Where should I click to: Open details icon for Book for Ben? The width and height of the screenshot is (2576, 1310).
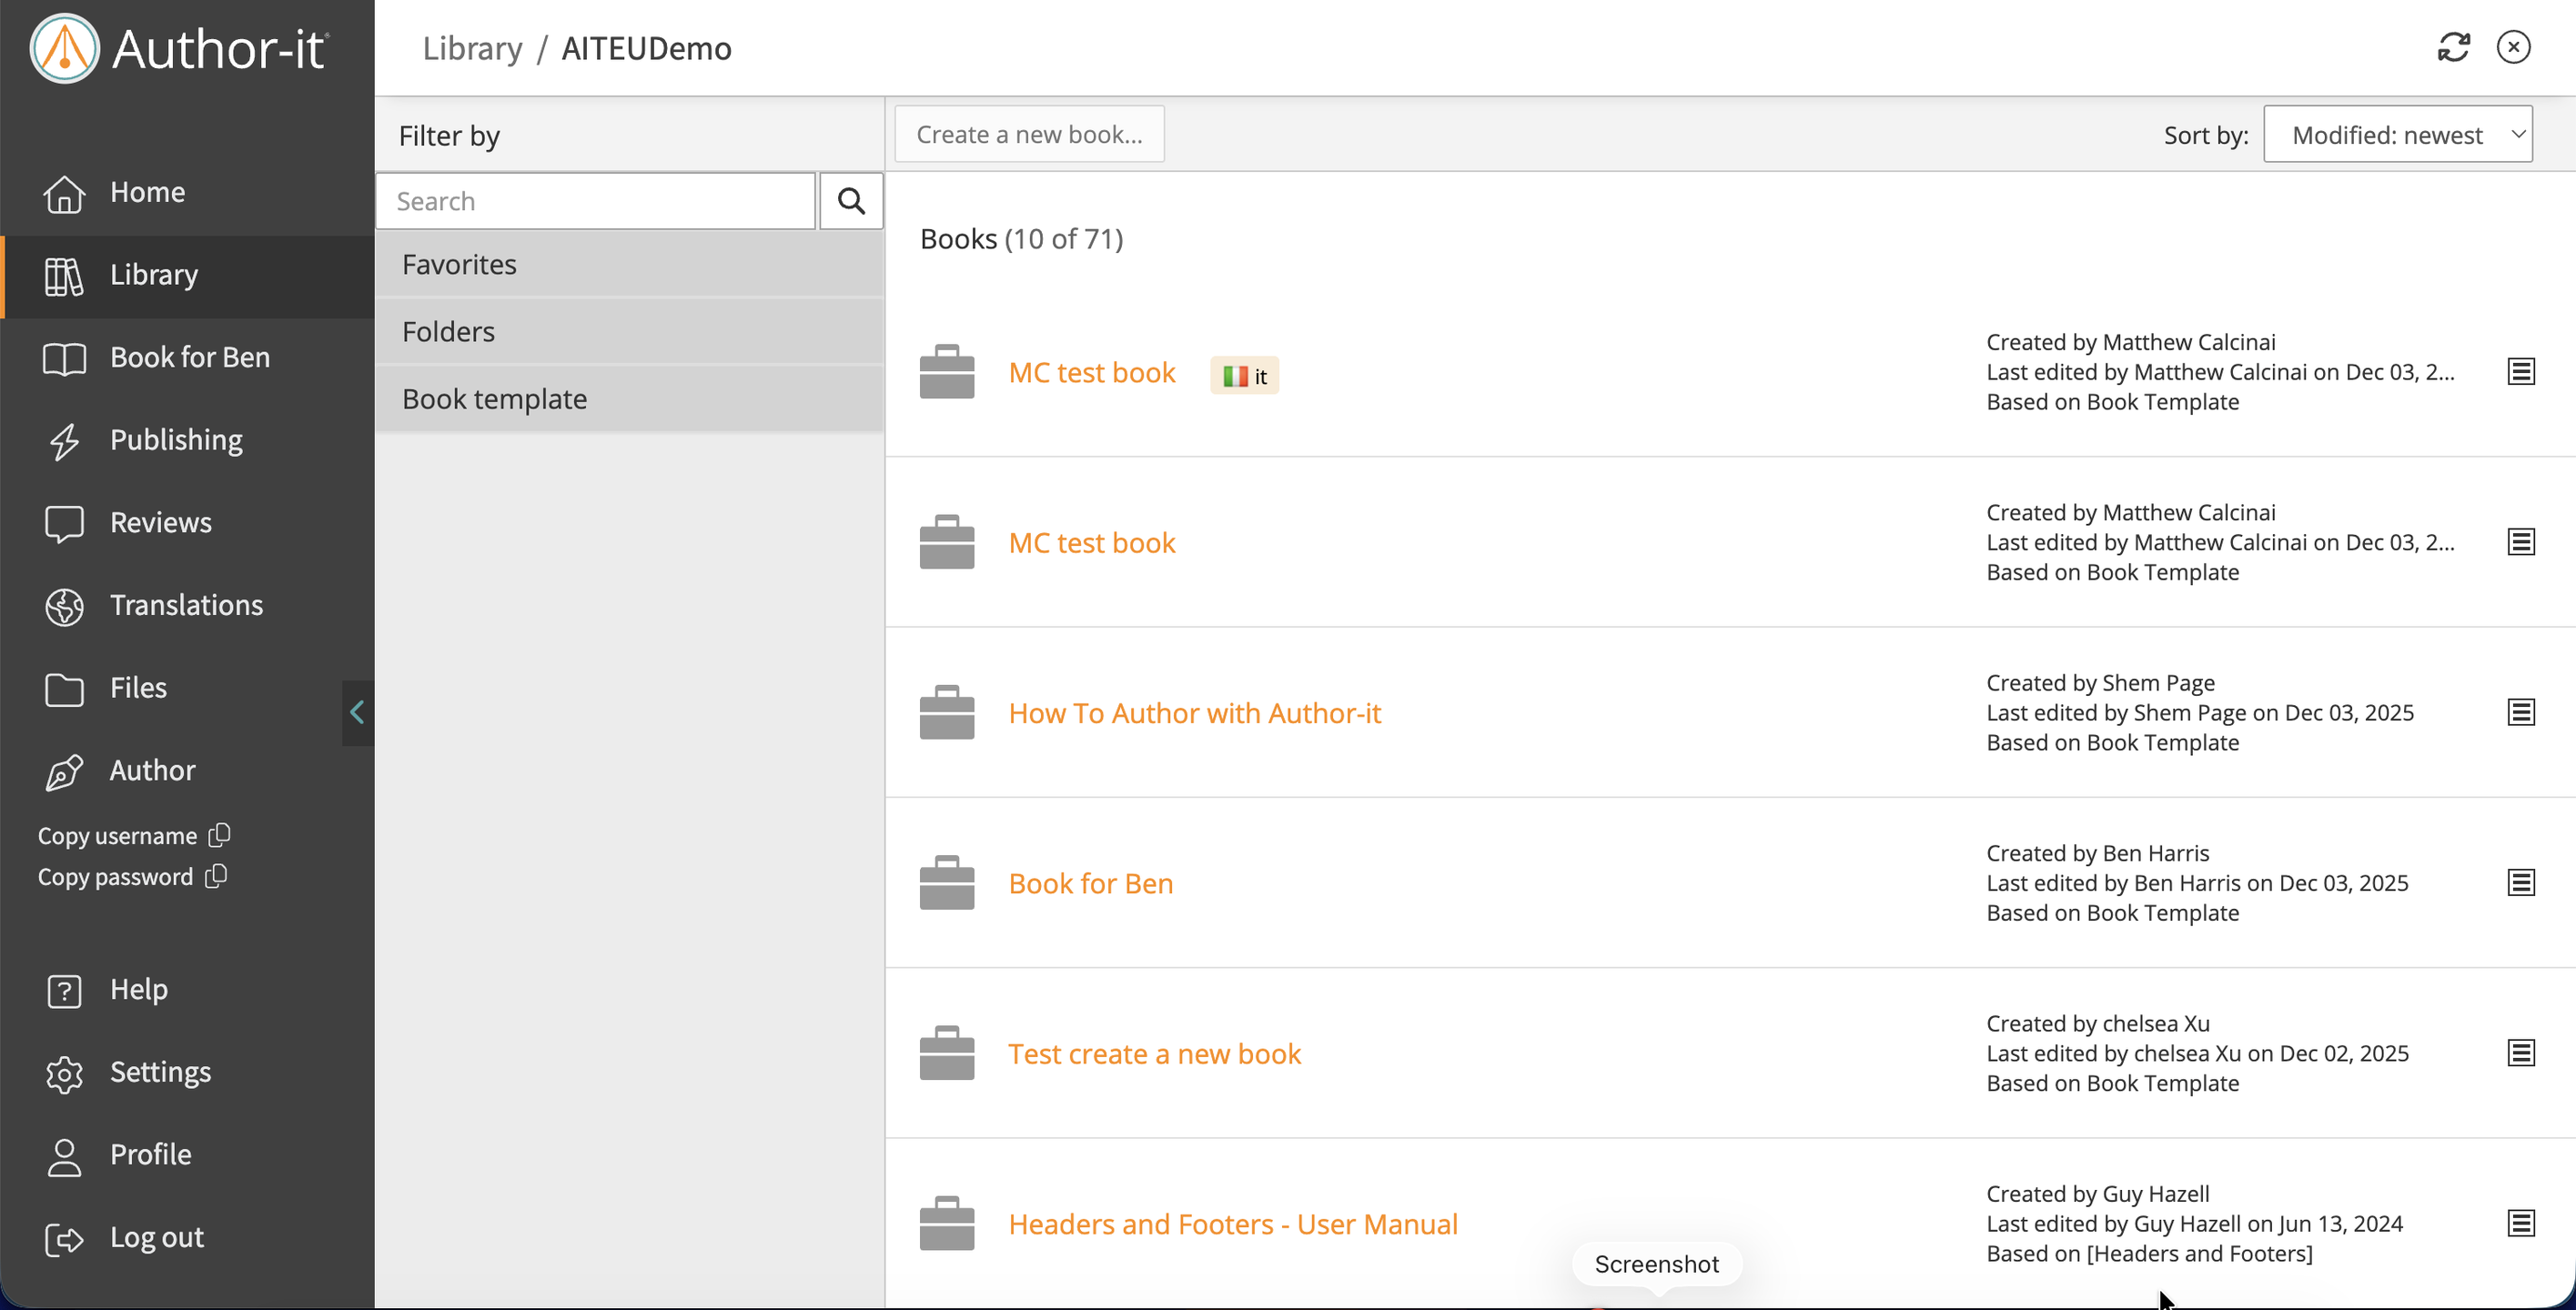point(2520,882)
